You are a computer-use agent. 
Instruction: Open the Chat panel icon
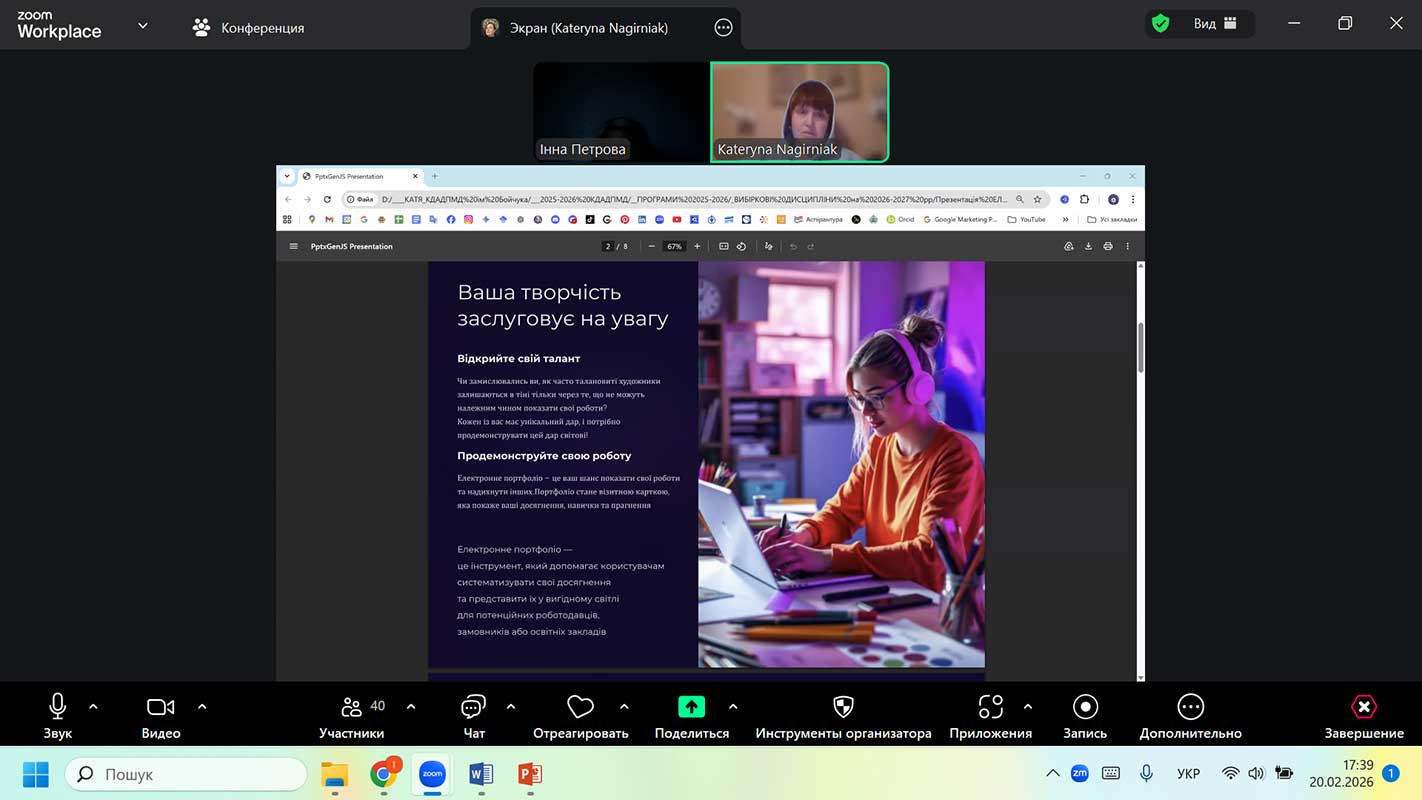click(x=473, y=707)
